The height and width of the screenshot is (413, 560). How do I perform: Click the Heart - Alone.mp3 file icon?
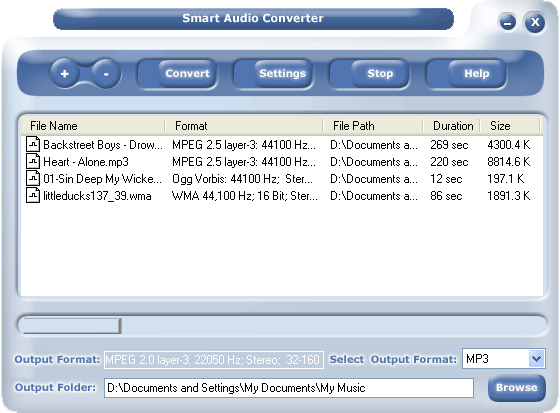click(x=33, y=161)
